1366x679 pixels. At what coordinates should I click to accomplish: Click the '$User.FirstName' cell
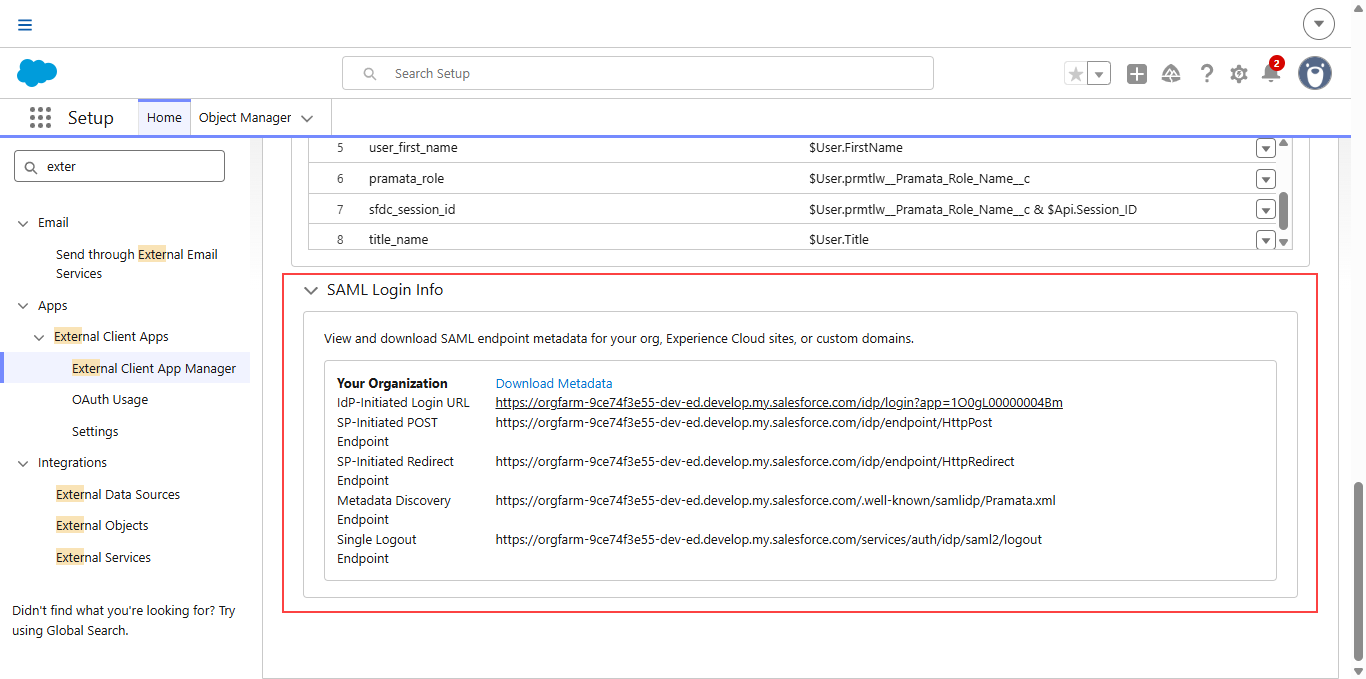pyautogui.click(x=856, y=148)
